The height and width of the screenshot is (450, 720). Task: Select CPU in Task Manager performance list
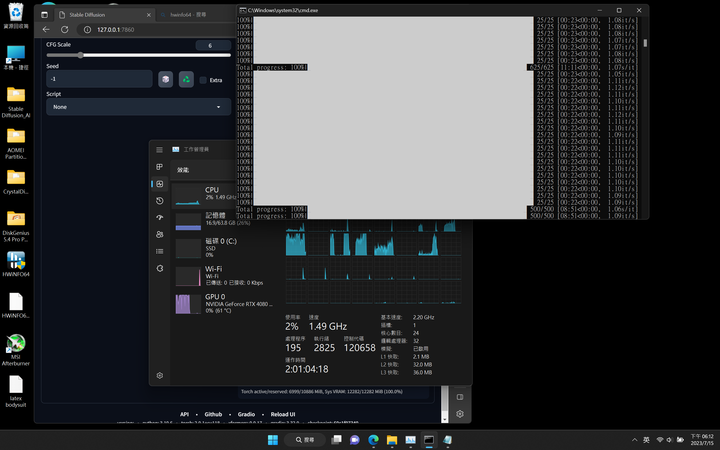[x=204, y=195]
